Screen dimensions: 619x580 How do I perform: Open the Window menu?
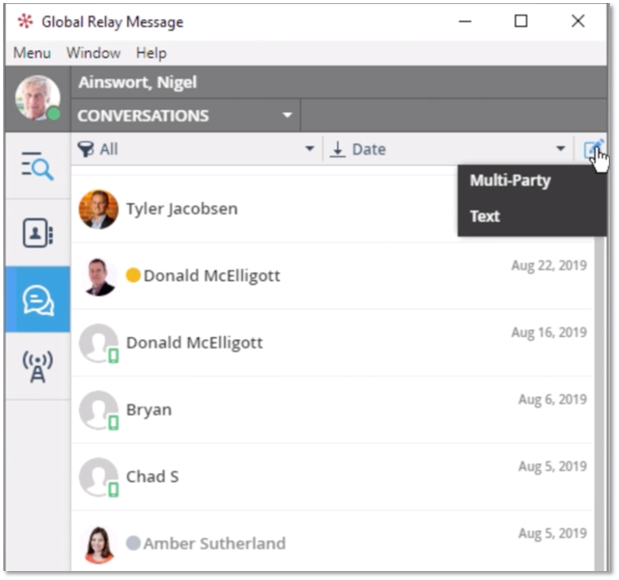pyautogui.click(x=94, y=53)
